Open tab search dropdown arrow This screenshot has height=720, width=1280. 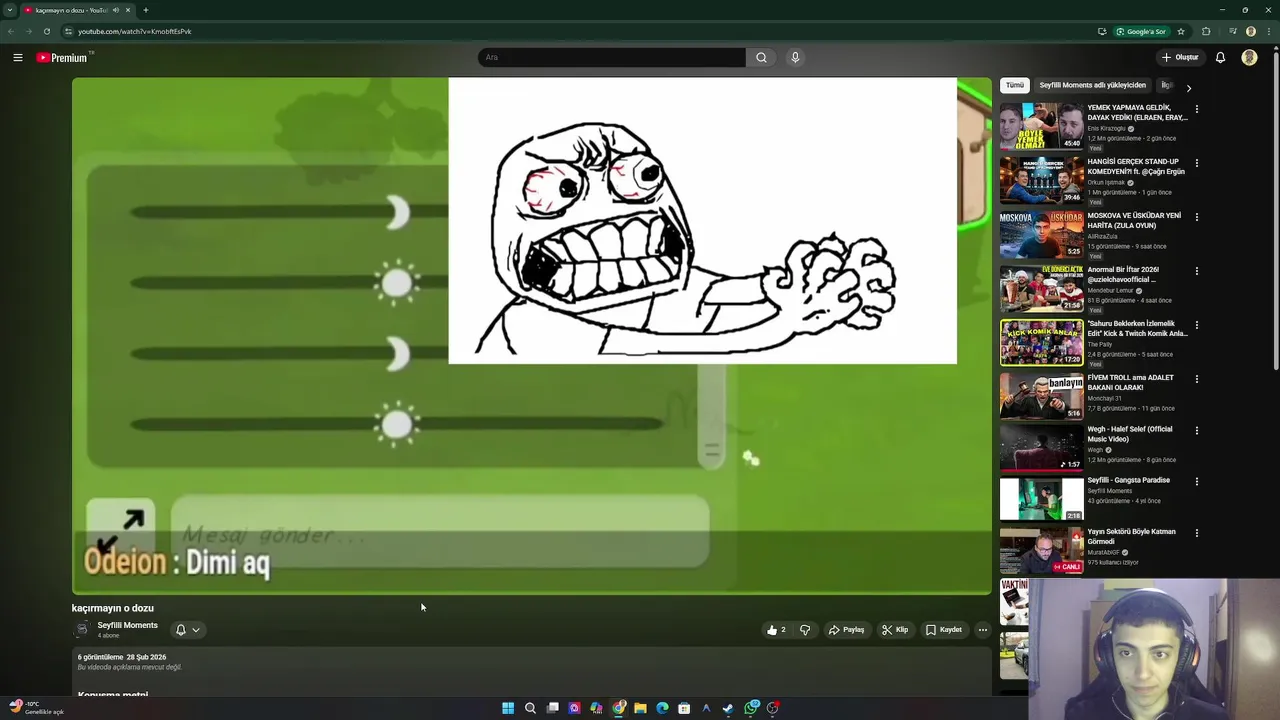tap(9, 10)
